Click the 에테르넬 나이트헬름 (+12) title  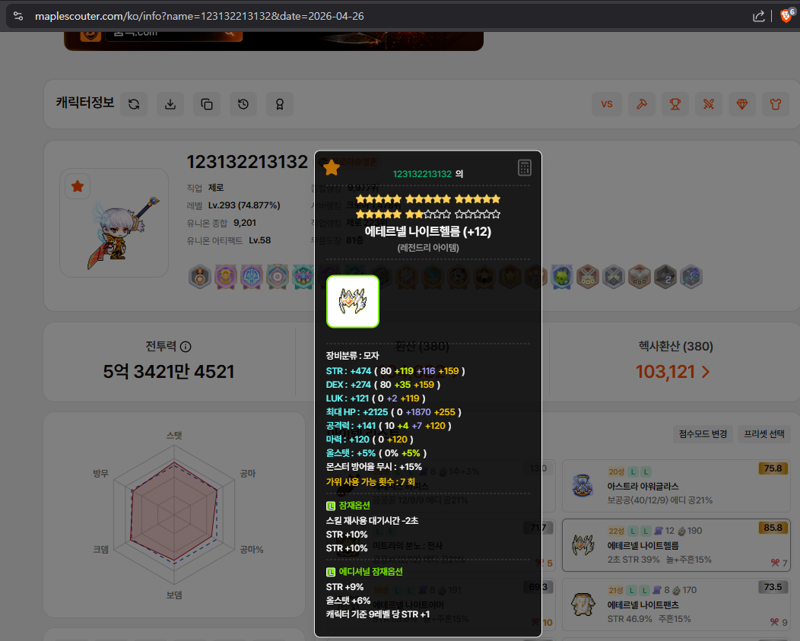click(428, 232)
